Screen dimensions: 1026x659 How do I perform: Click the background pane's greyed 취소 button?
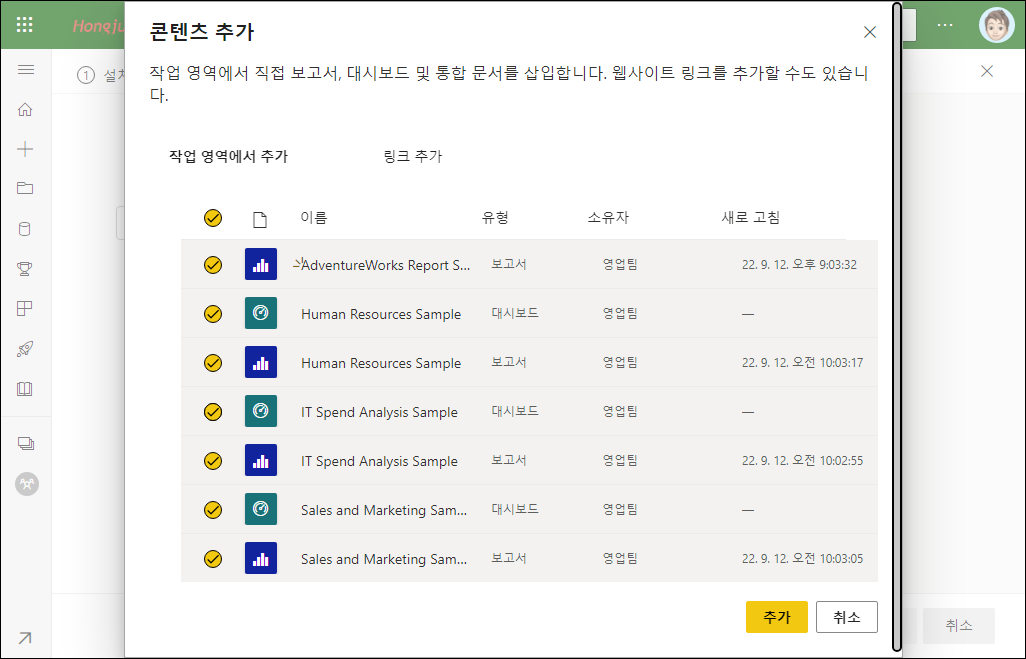tap(959, 626)
